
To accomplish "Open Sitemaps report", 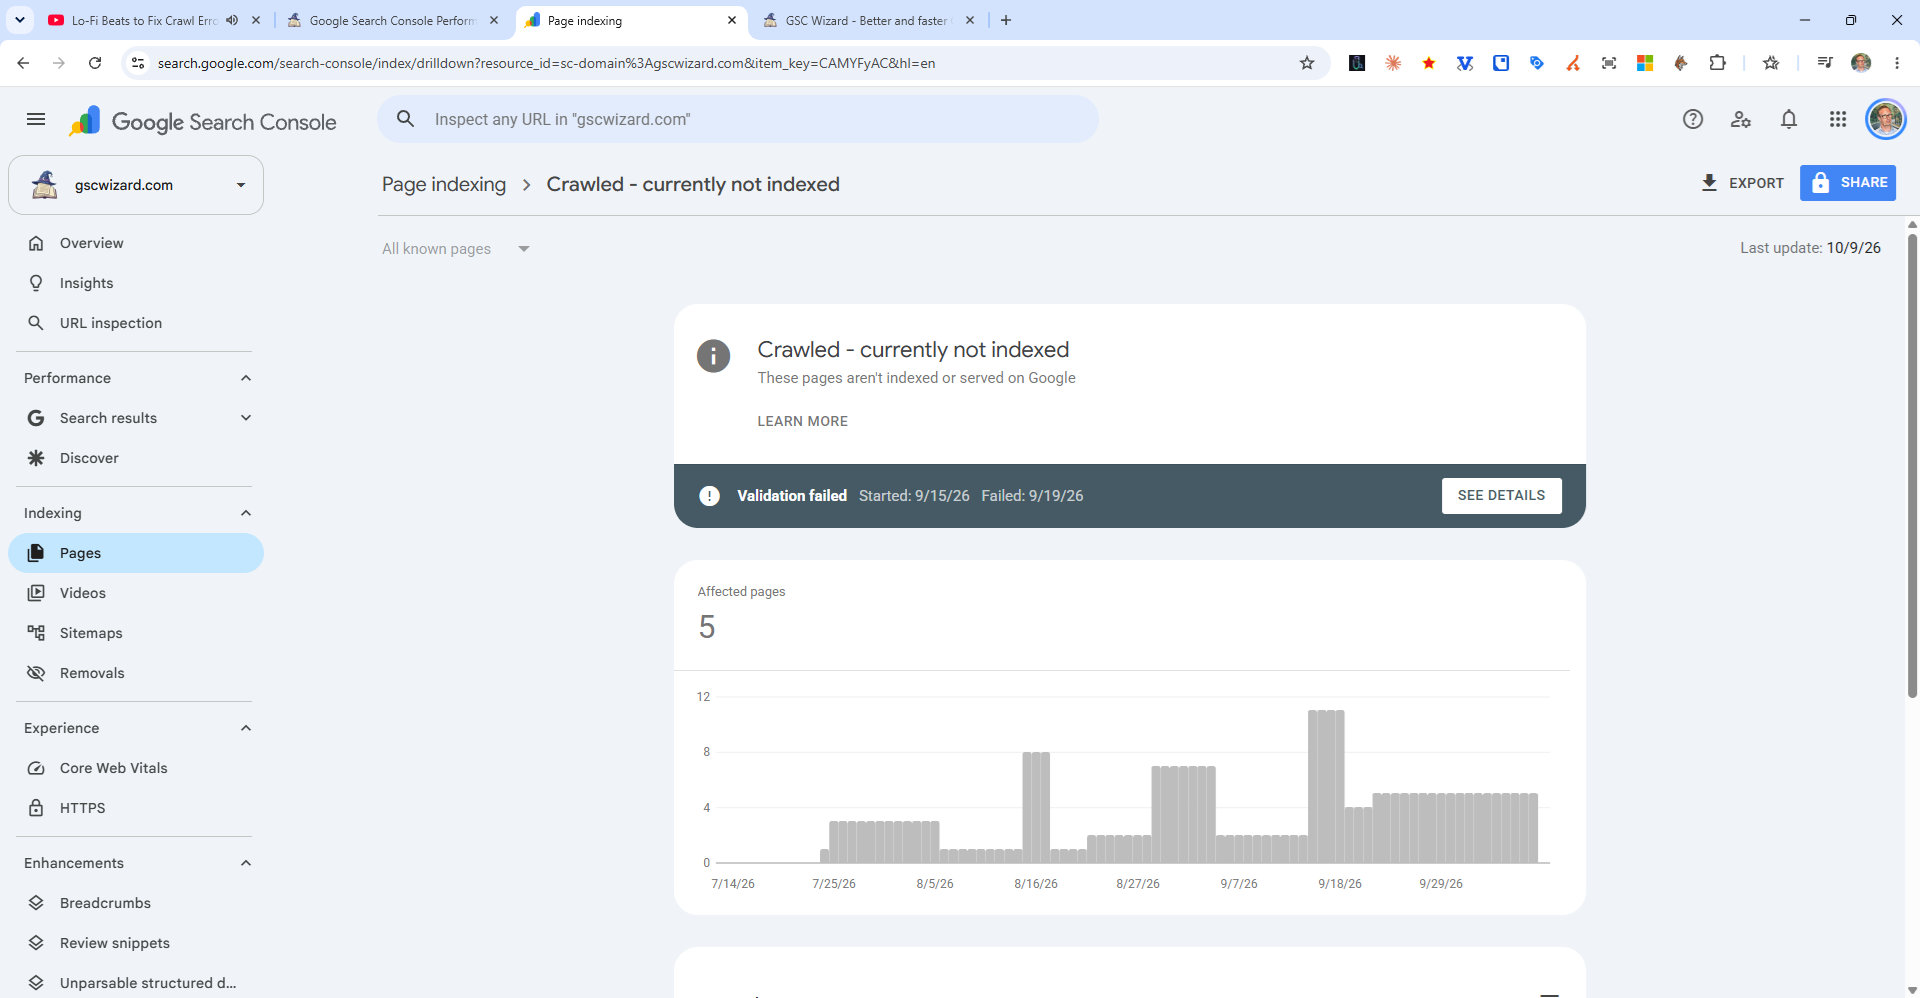I will (x=136, y=633).
